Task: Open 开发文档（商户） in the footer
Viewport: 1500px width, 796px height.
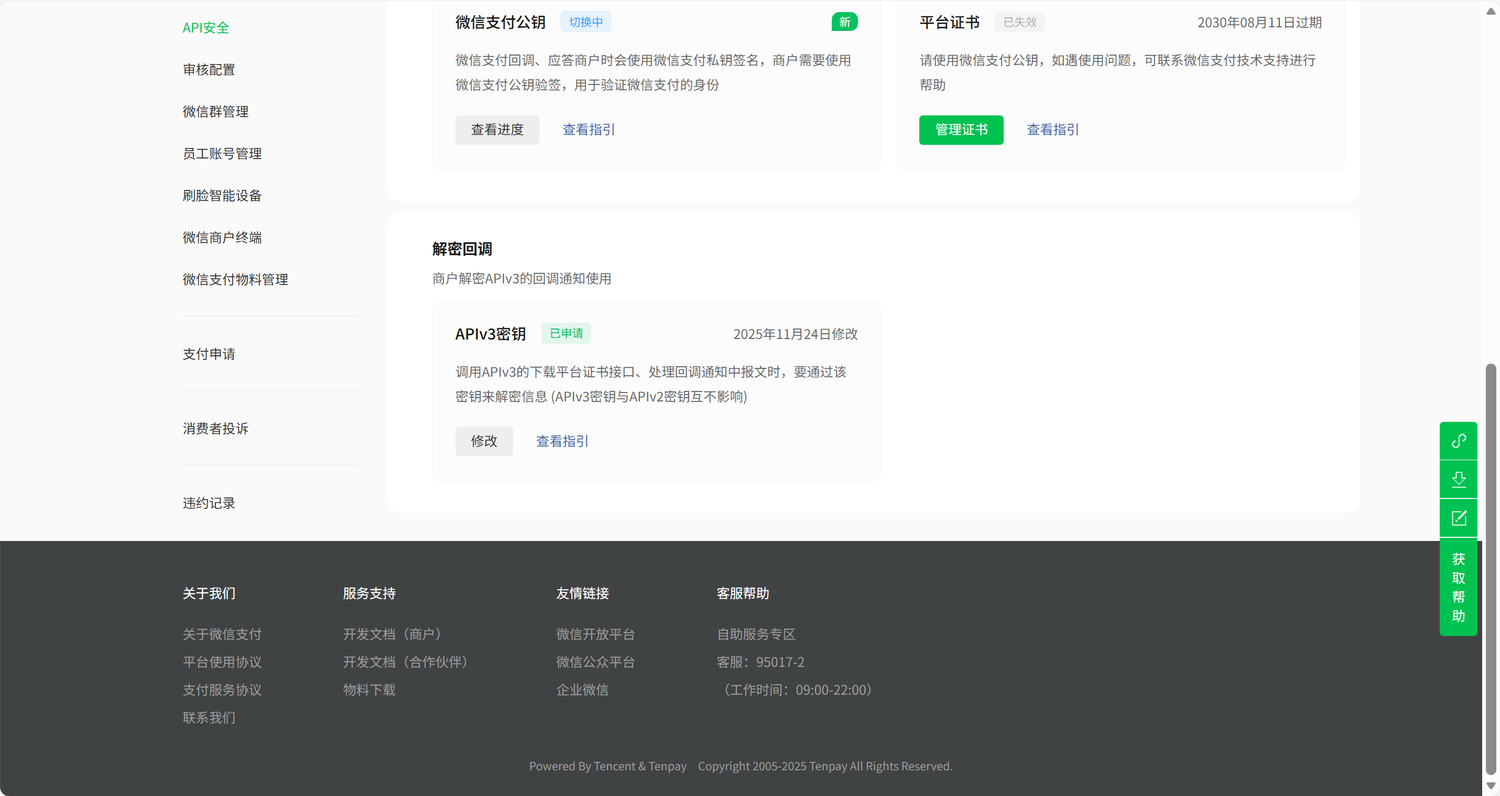Action: coord(396,635)
